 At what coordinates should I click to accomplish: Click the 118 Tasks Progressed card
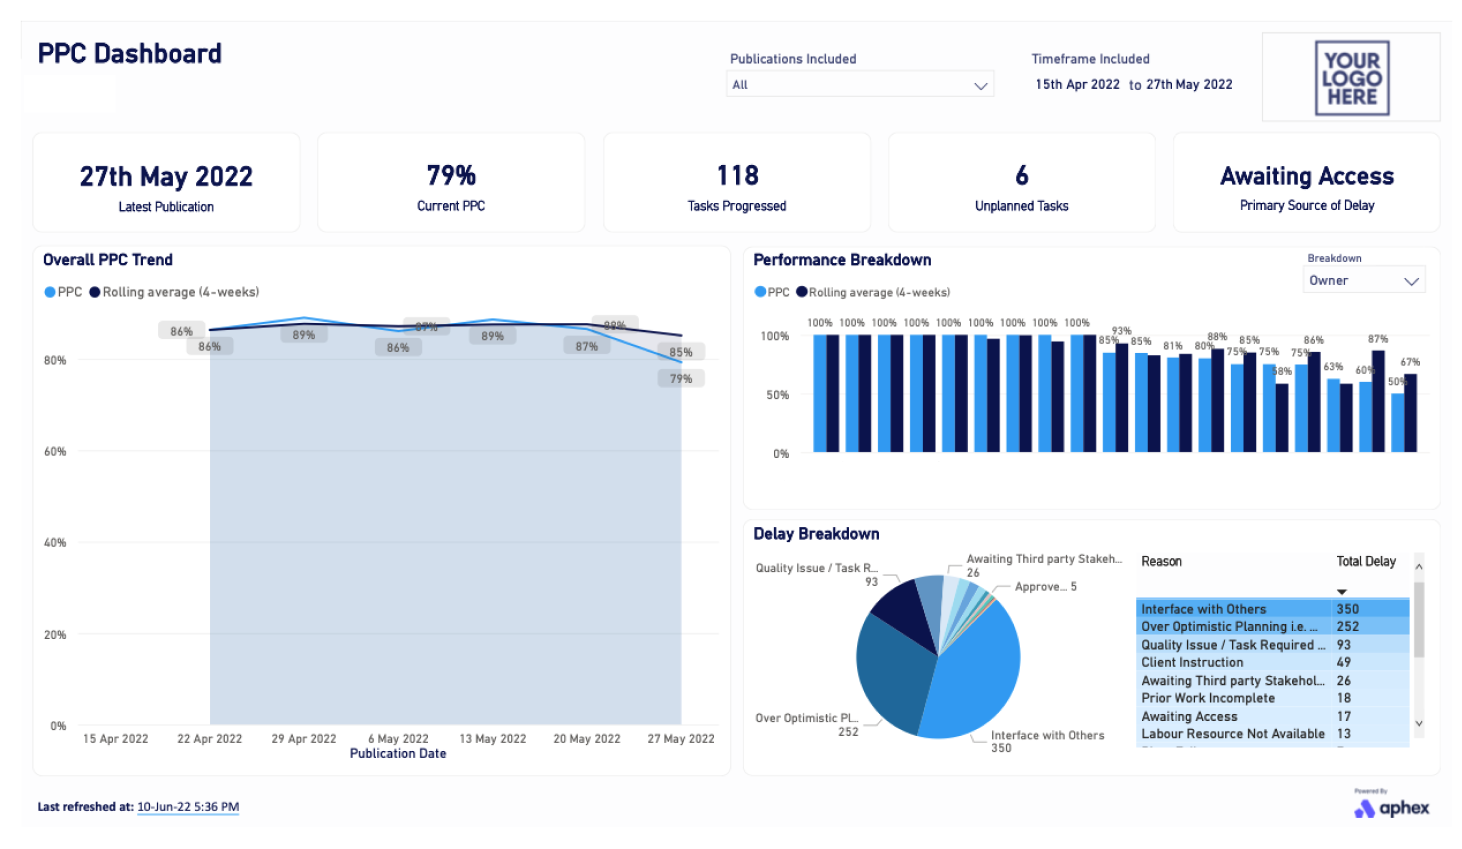[737, 182]
